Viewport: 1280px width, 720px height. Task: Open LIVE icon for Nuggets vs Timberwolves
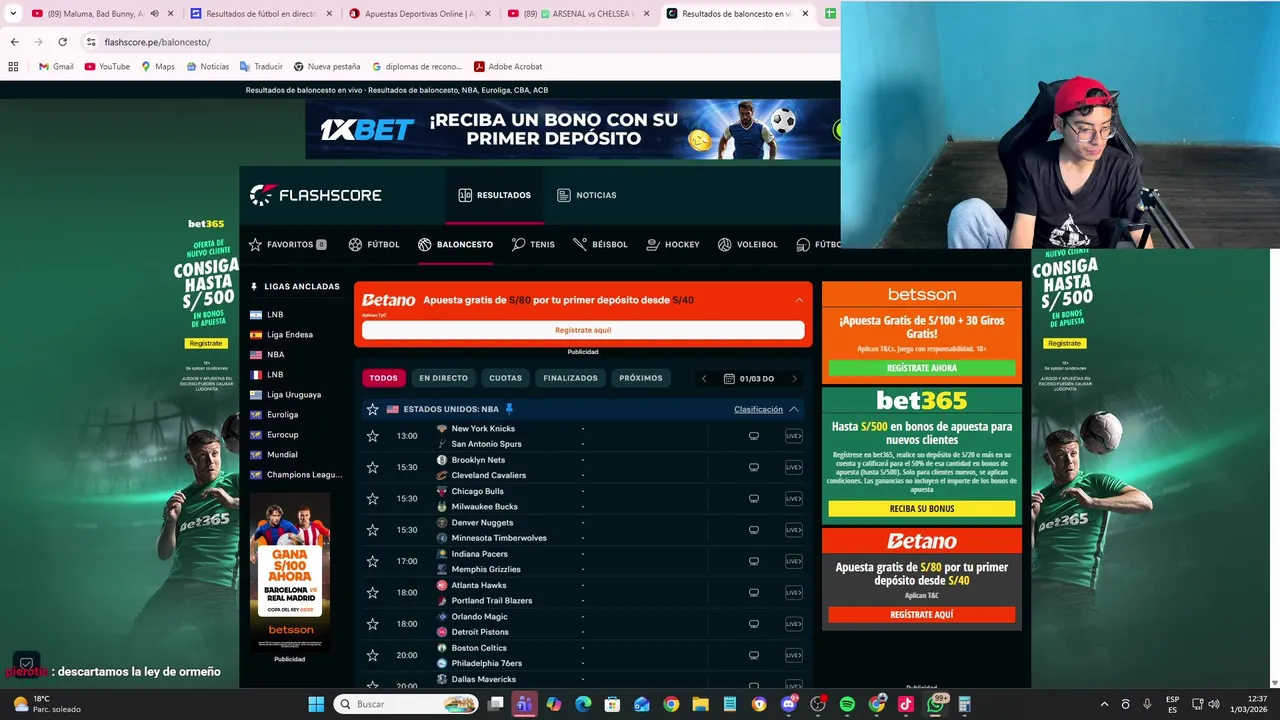(x=793, y=530)
